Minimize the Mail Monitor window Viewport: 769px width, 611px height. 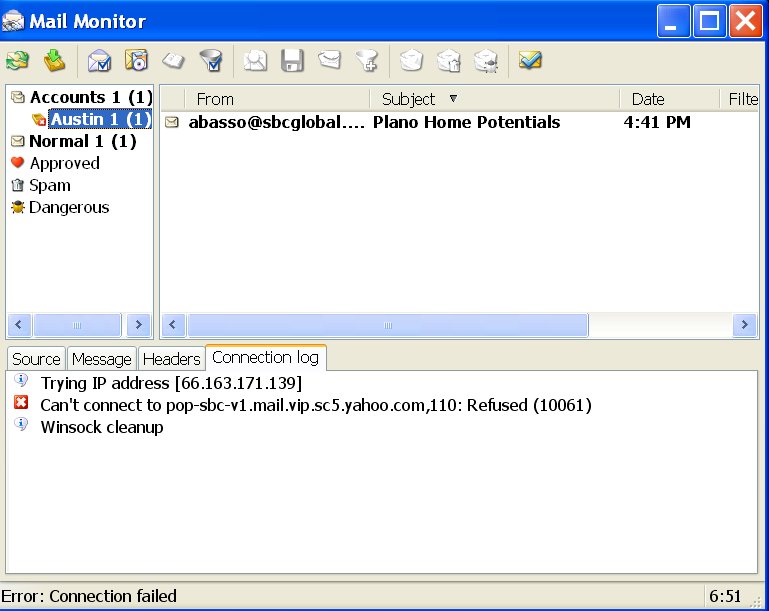673,22
